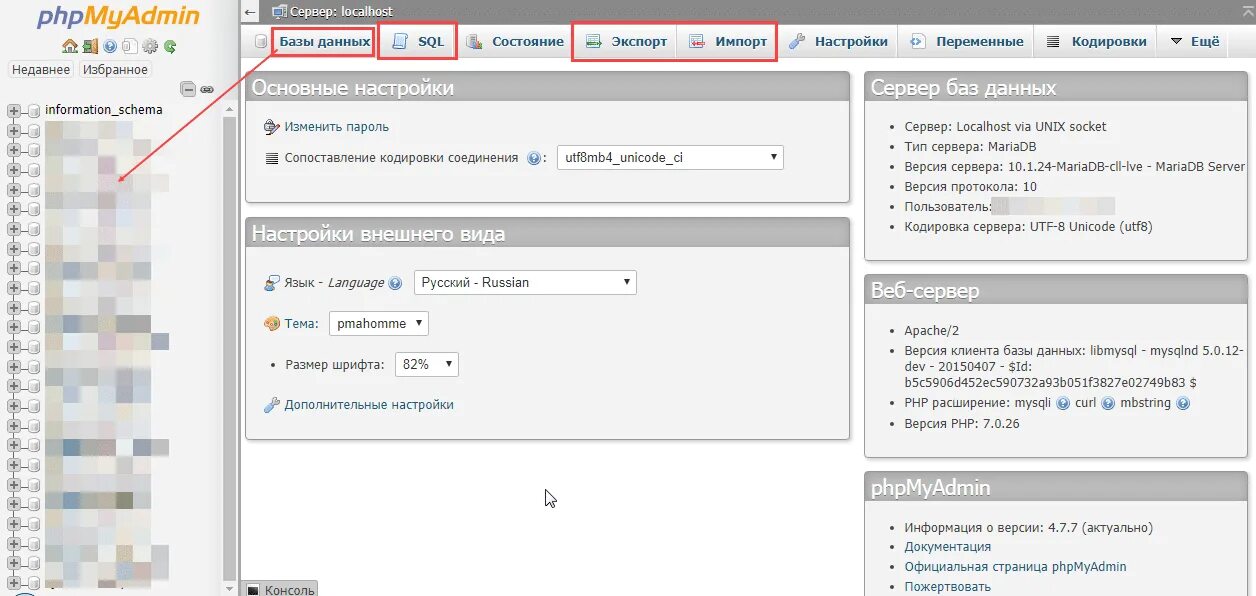
Task: Click text Сервер: Localhost via UNIX socket
Action: (1005, 127)
